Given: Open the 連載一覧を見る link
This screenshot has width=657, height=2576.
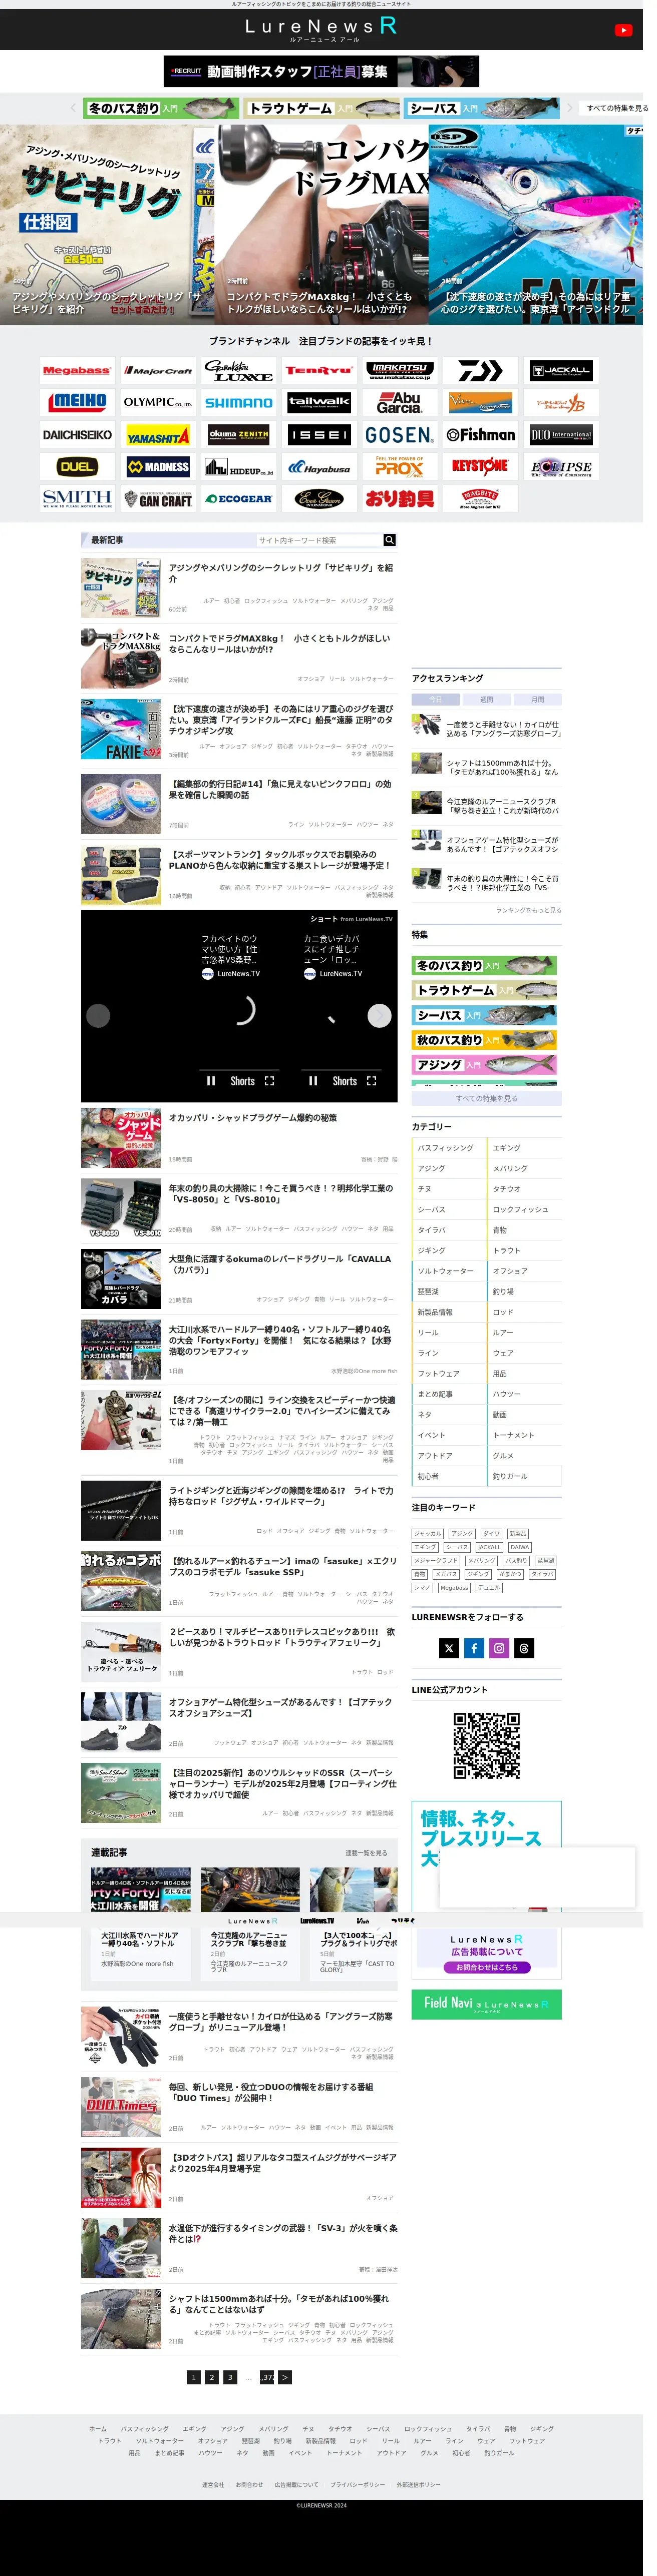Looking at the screenshot, I should (x=366, y=1853).
